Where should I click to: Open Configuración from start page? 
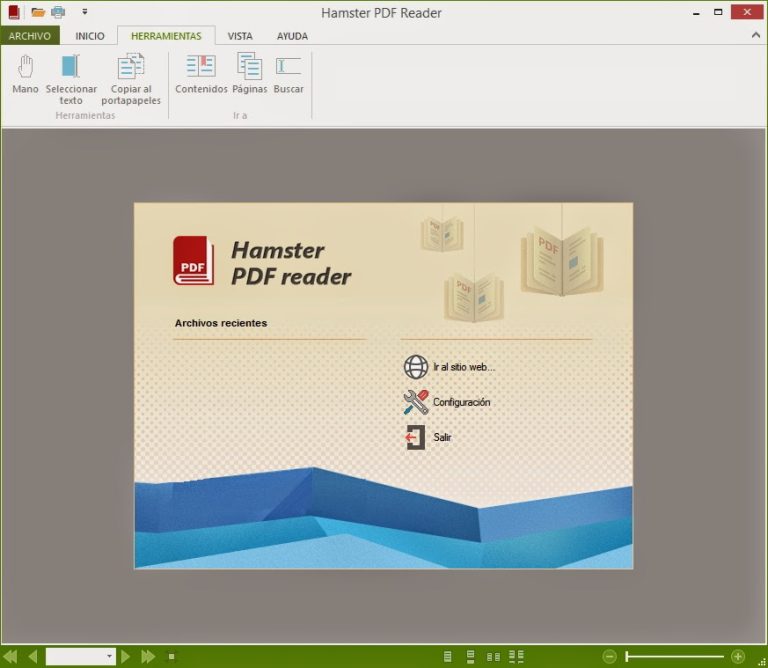(x=461, y=402)
